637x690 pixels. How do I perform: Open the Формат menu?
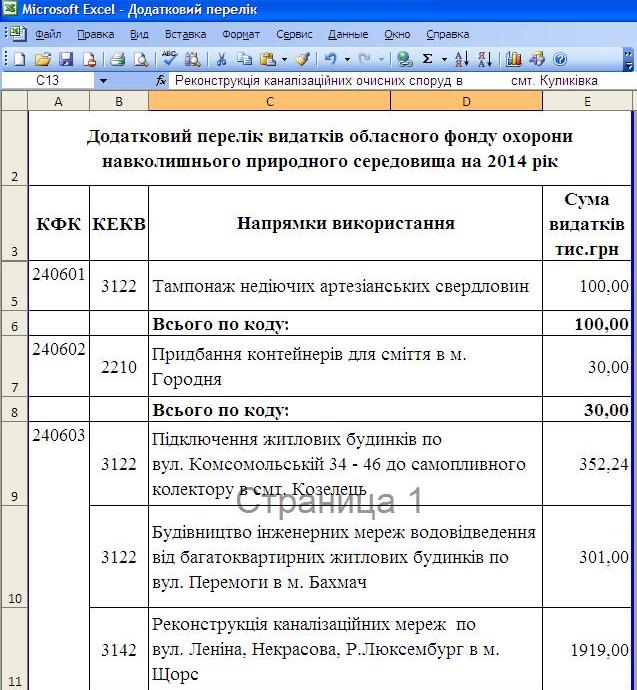(241, 34)
